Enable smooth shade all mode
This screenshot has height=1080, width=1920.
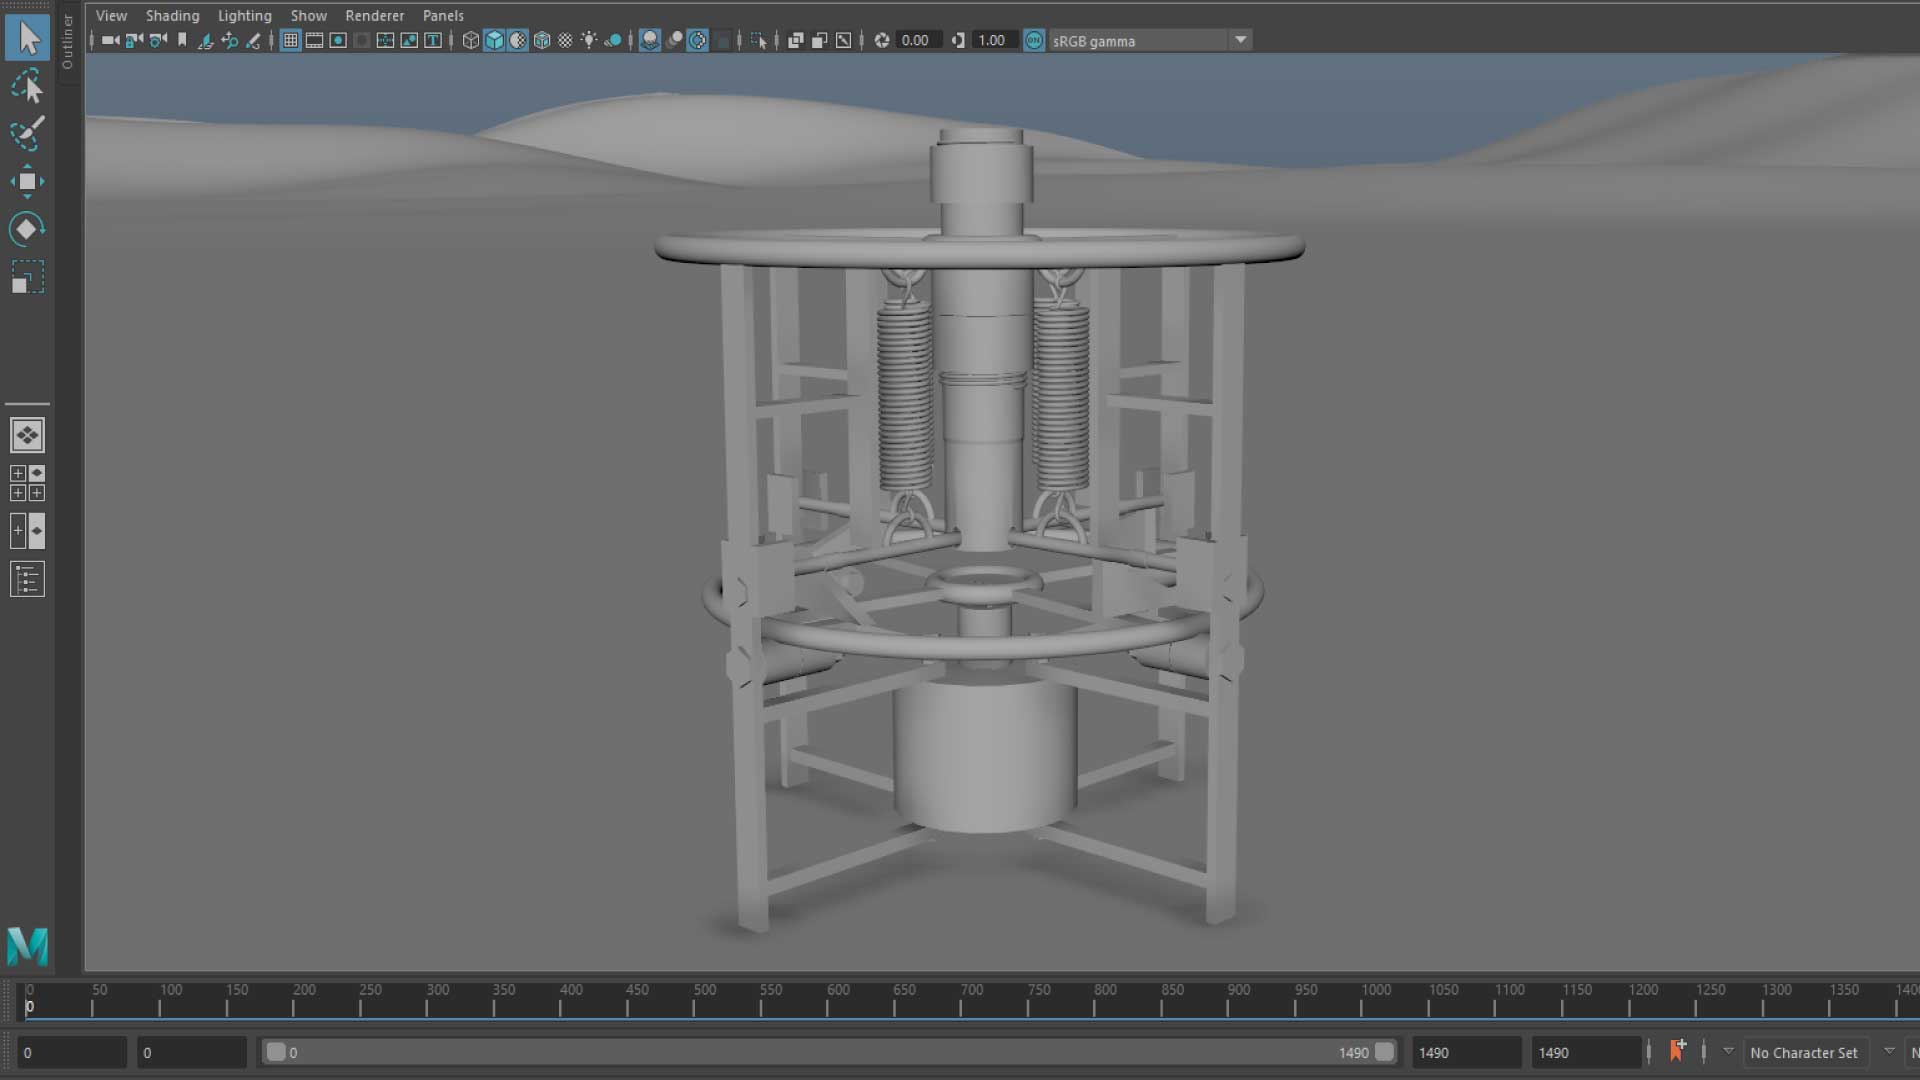(x=495, y=40)
